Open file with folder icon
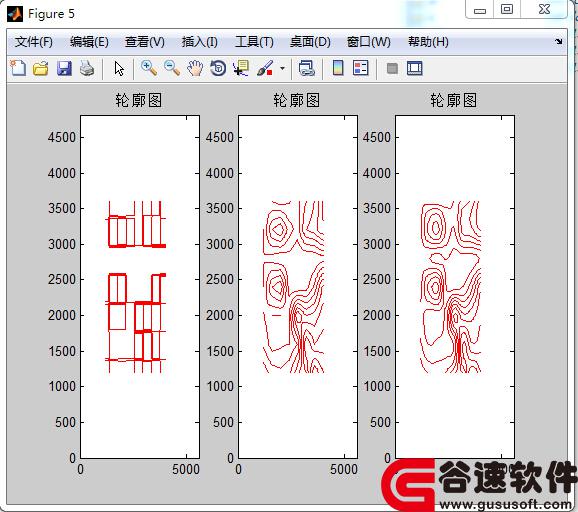This screenshot has height=512, width=578. coord(41,69)
